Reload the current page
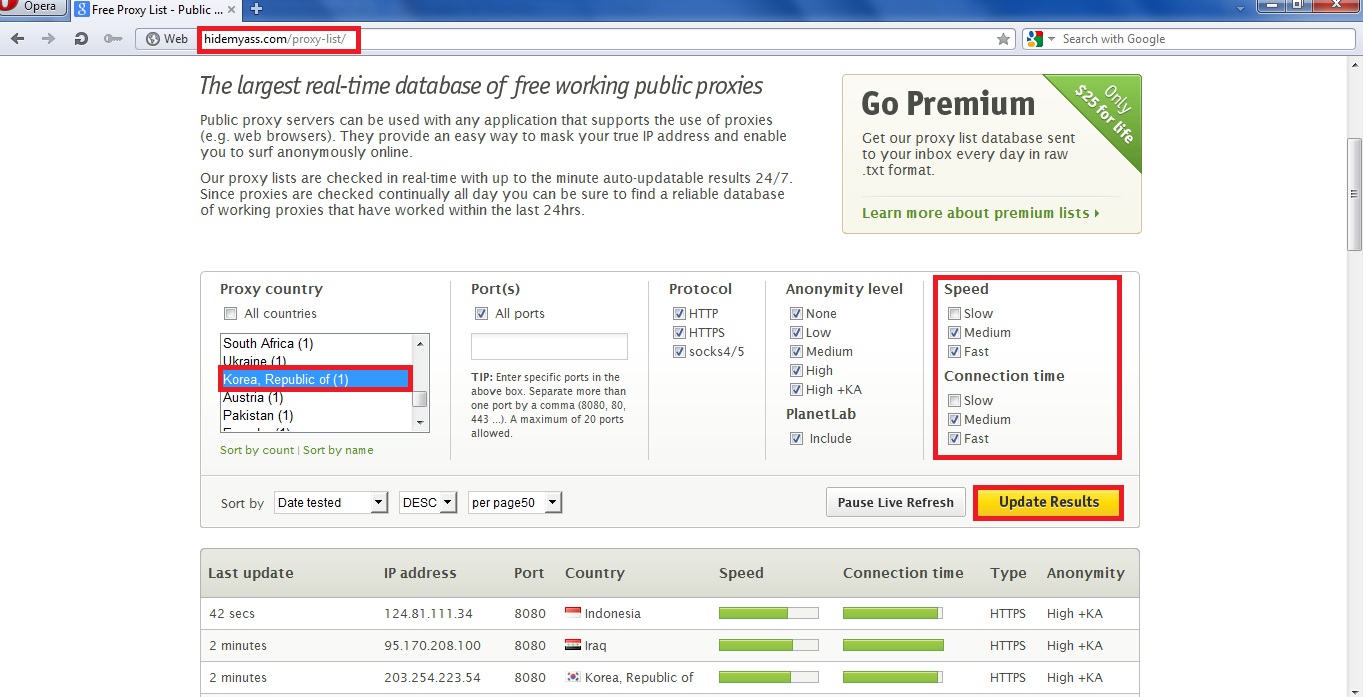This screenshot has width=1363, height=697. point(81,39)
